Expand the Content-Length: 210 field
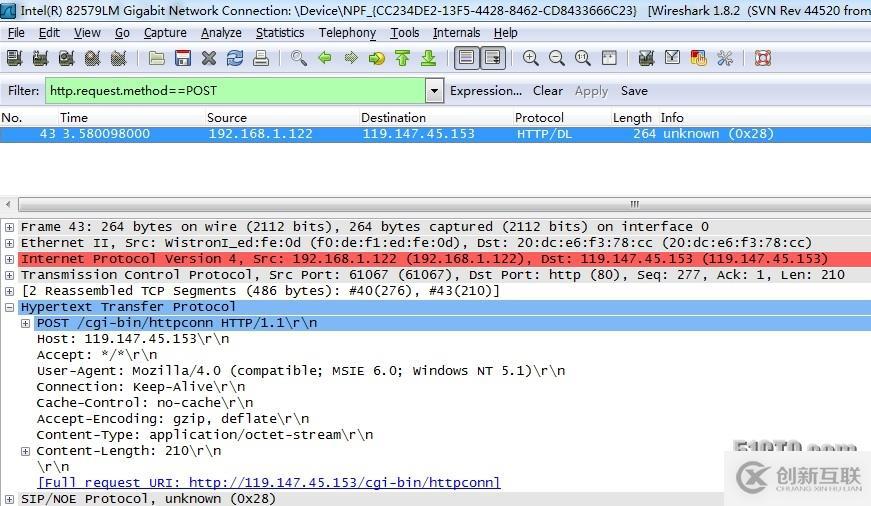The width and height of the screenshot is (871, 506). [x=26, y=451]
